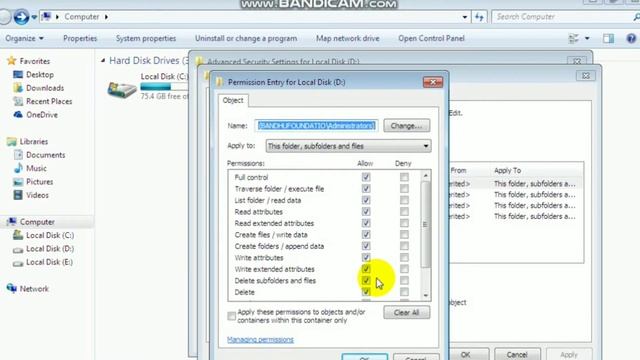Image resolution: width=640 pixels, height=360 pixels.
Task: Open the Organize dropdown menu
Action: coord(24,38)
